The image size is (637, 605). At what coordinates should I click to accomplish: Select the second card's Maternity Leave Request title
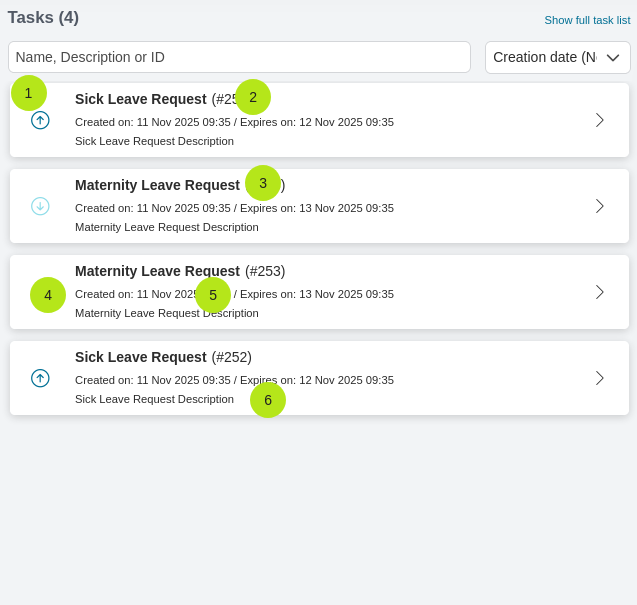click(157, 185)
